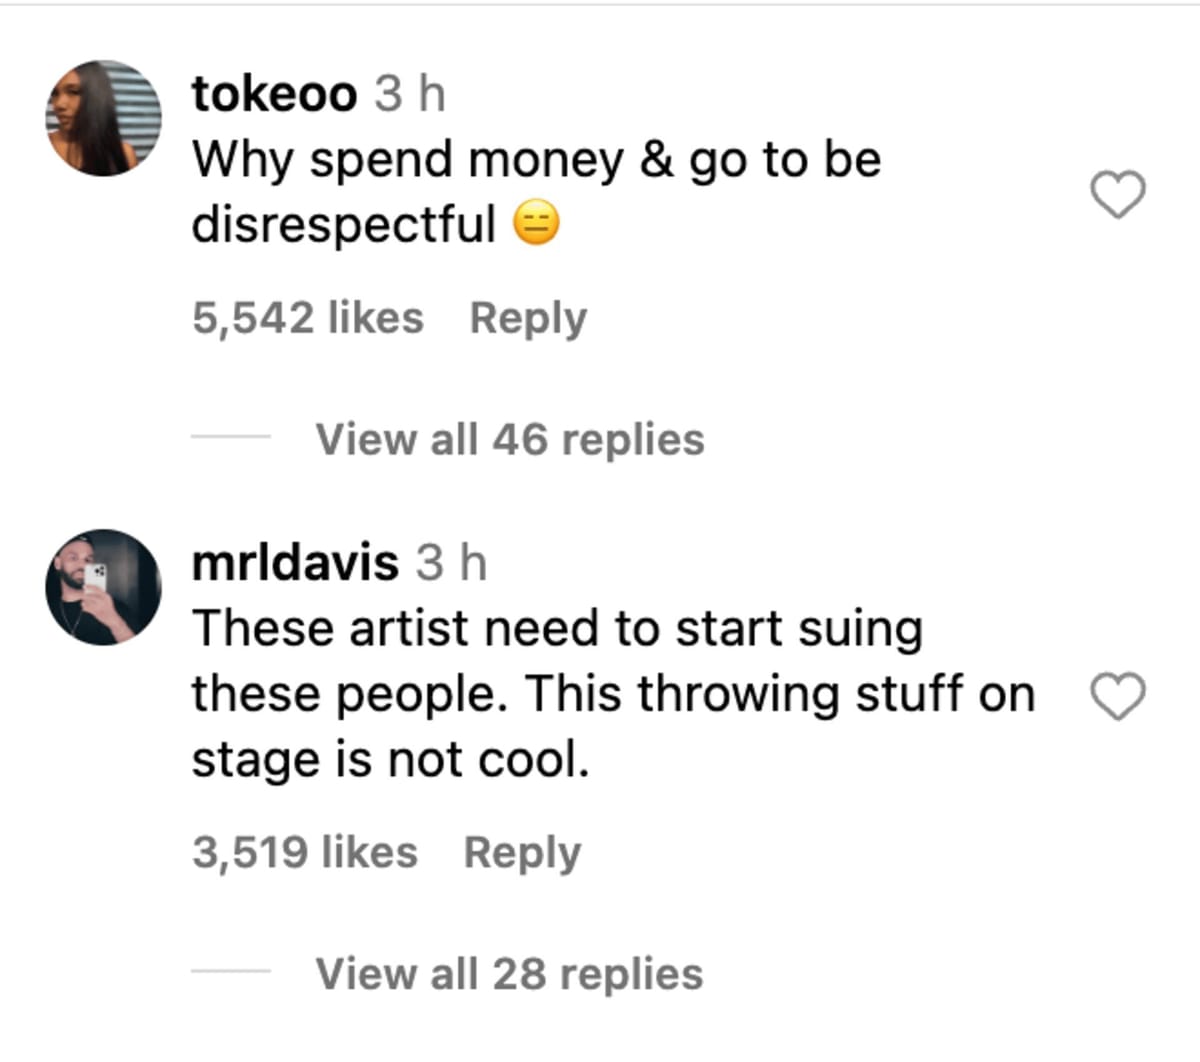
Task: Open tokeoo's profile picture
Action: [x=103, y=113]
